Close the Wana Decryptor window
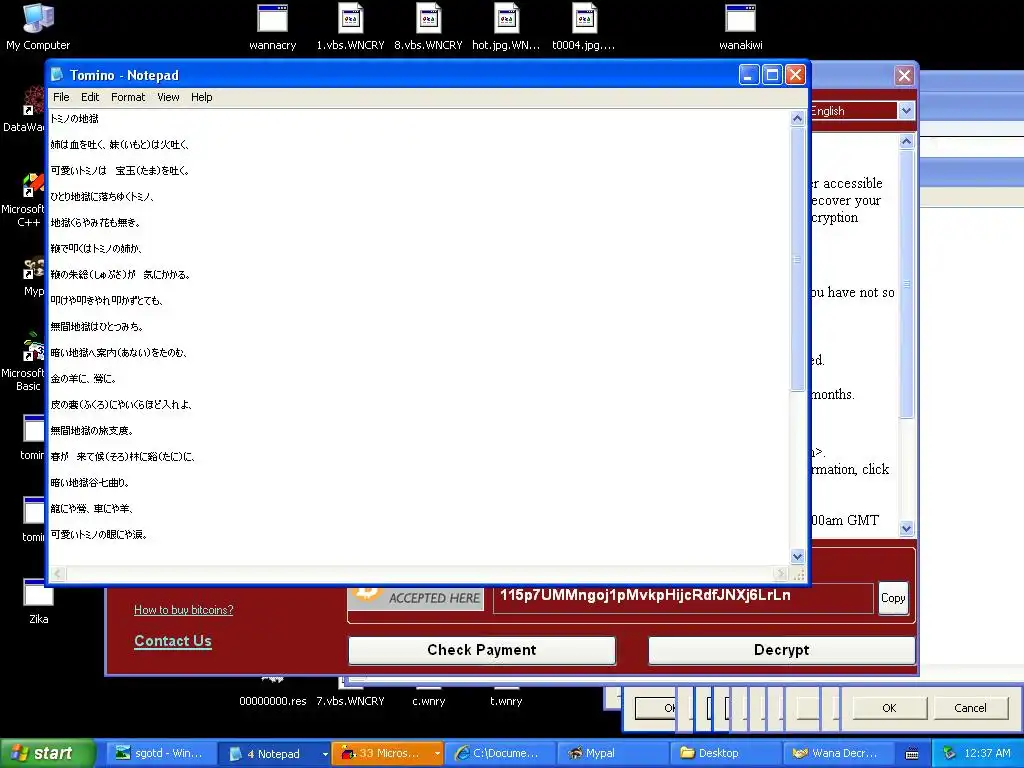Image resolution: width=1024 pixels, height=768 pixels. click(x=904, y=76)
